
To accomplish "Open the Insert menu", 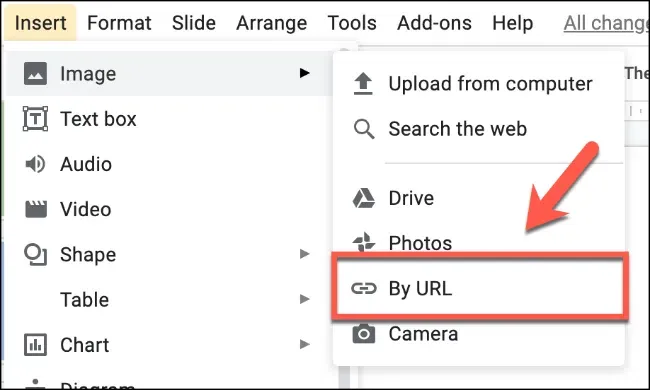I will click(x=41, y=23).
